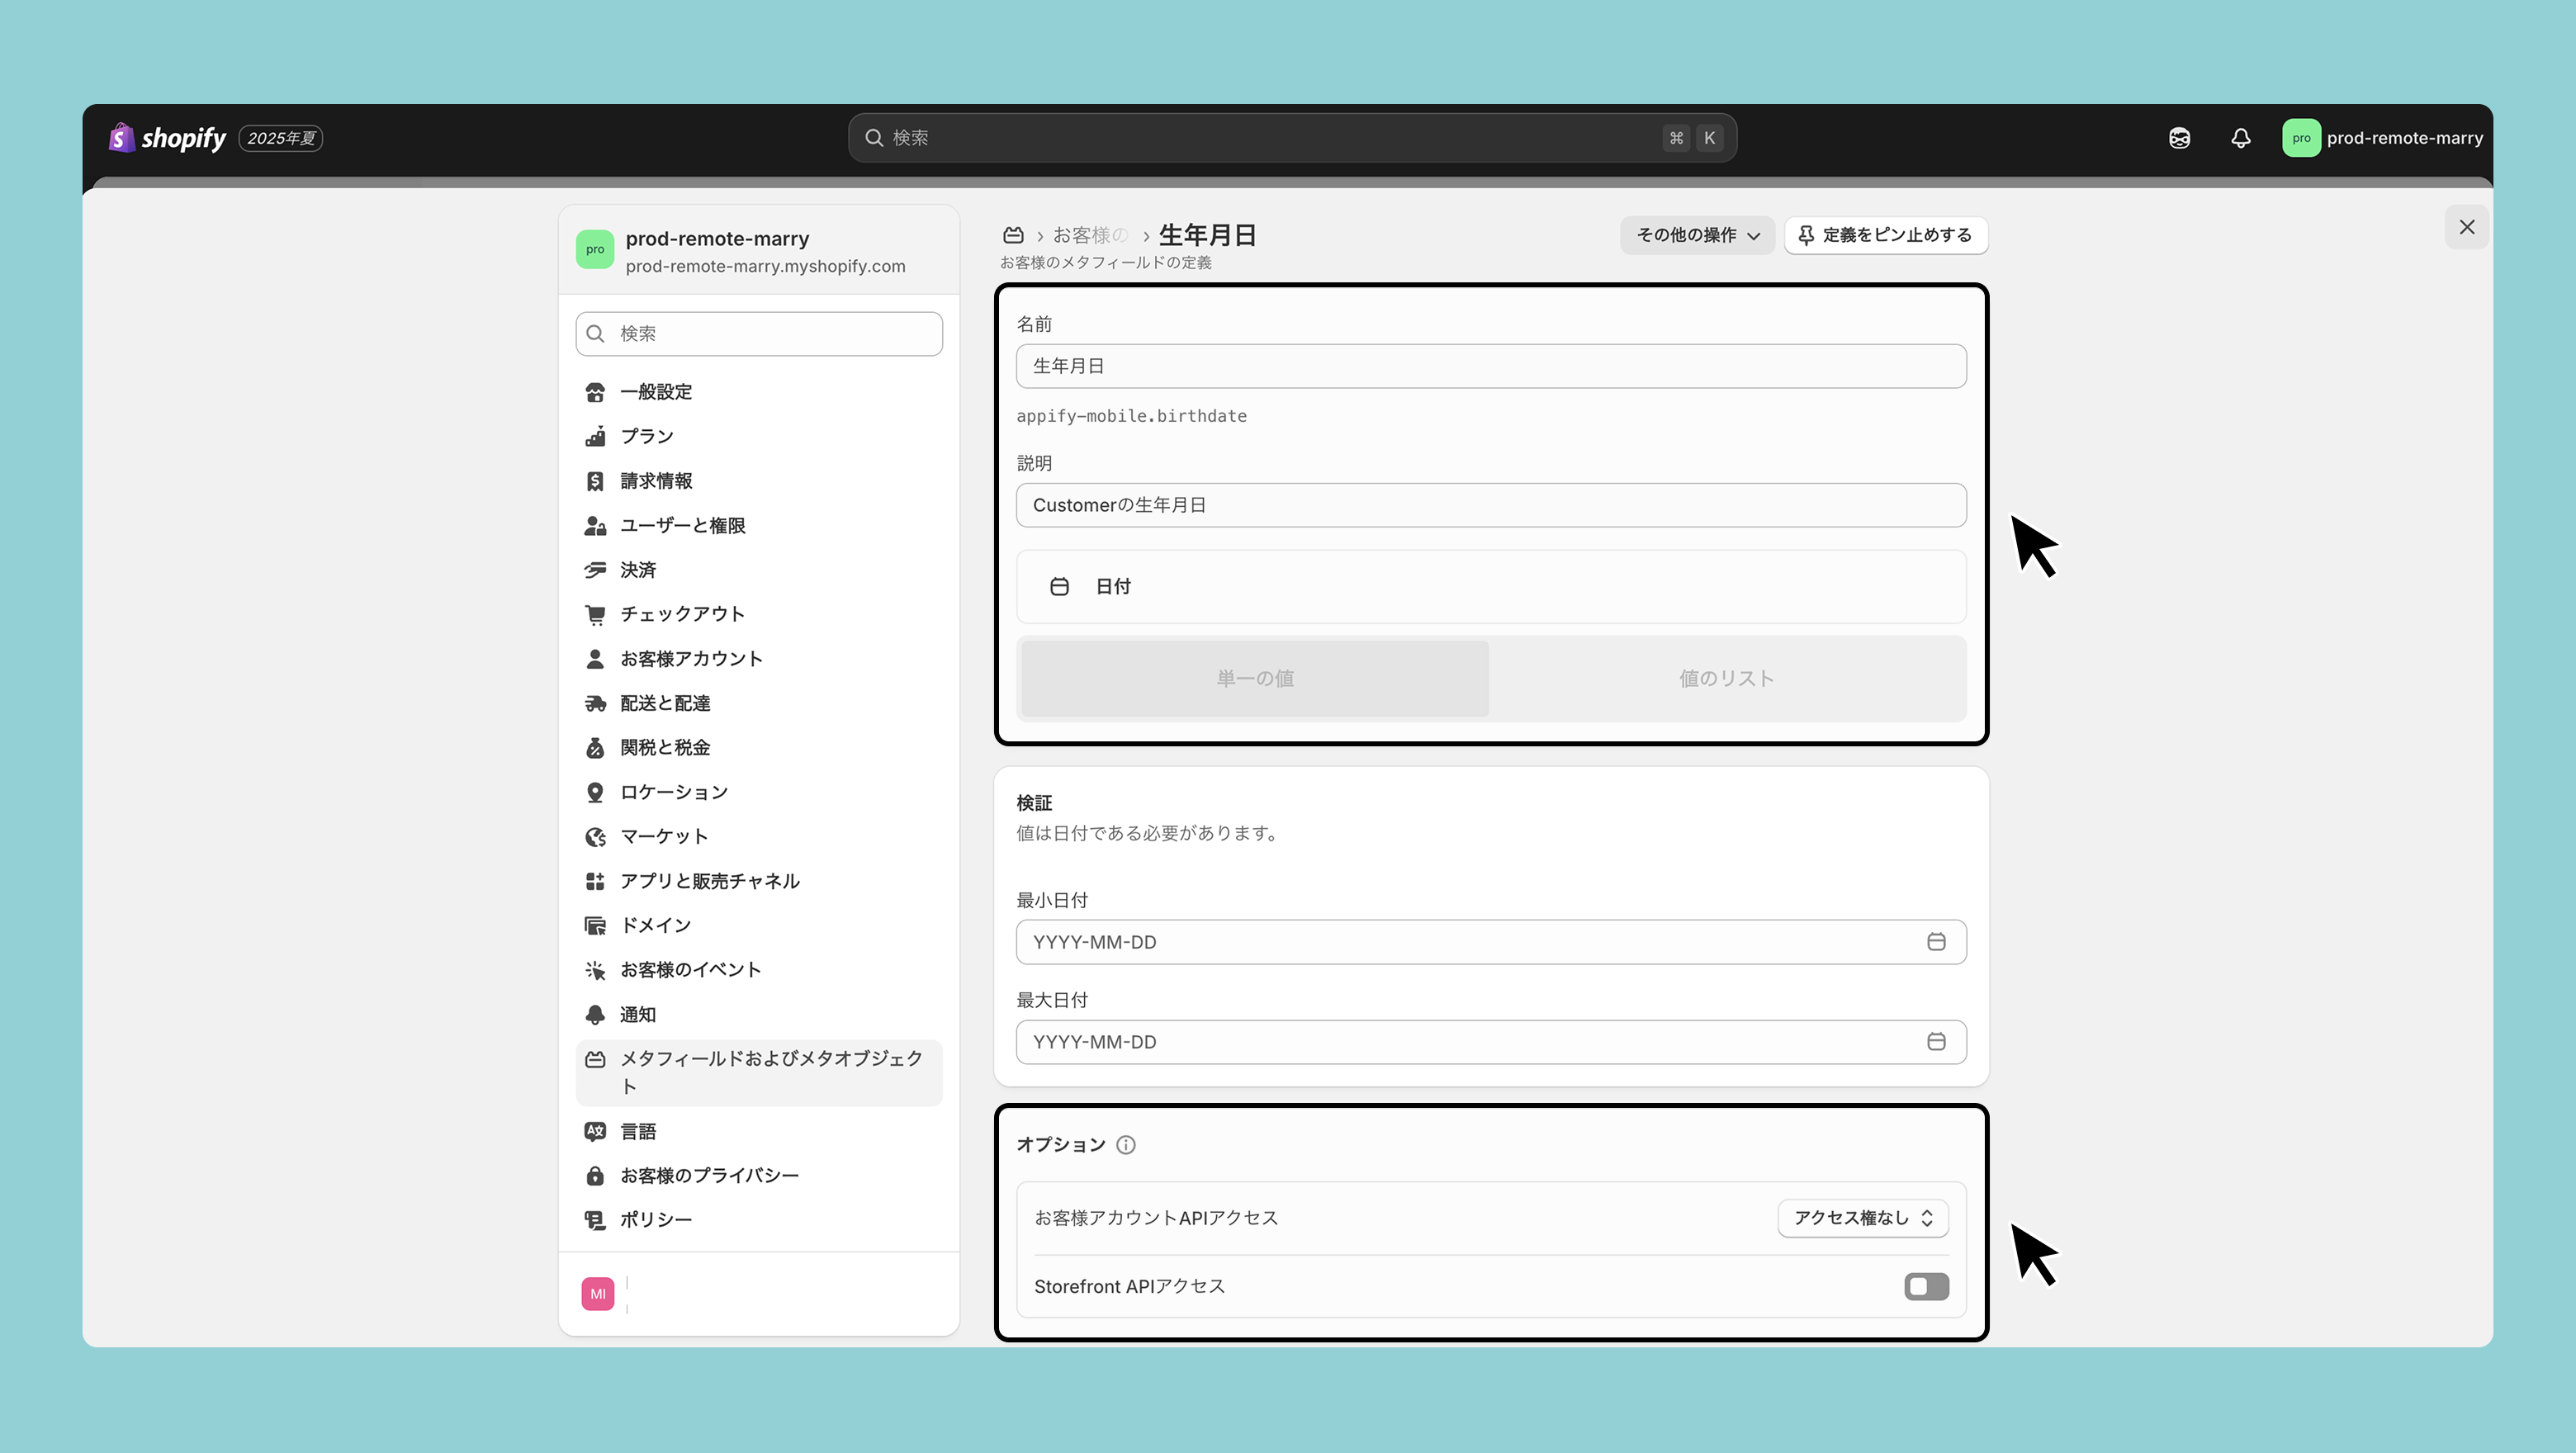Viewport: 2576px width, 1453px height.
Task: Go to 配送と配達 settings page
Action: [665, 703]
